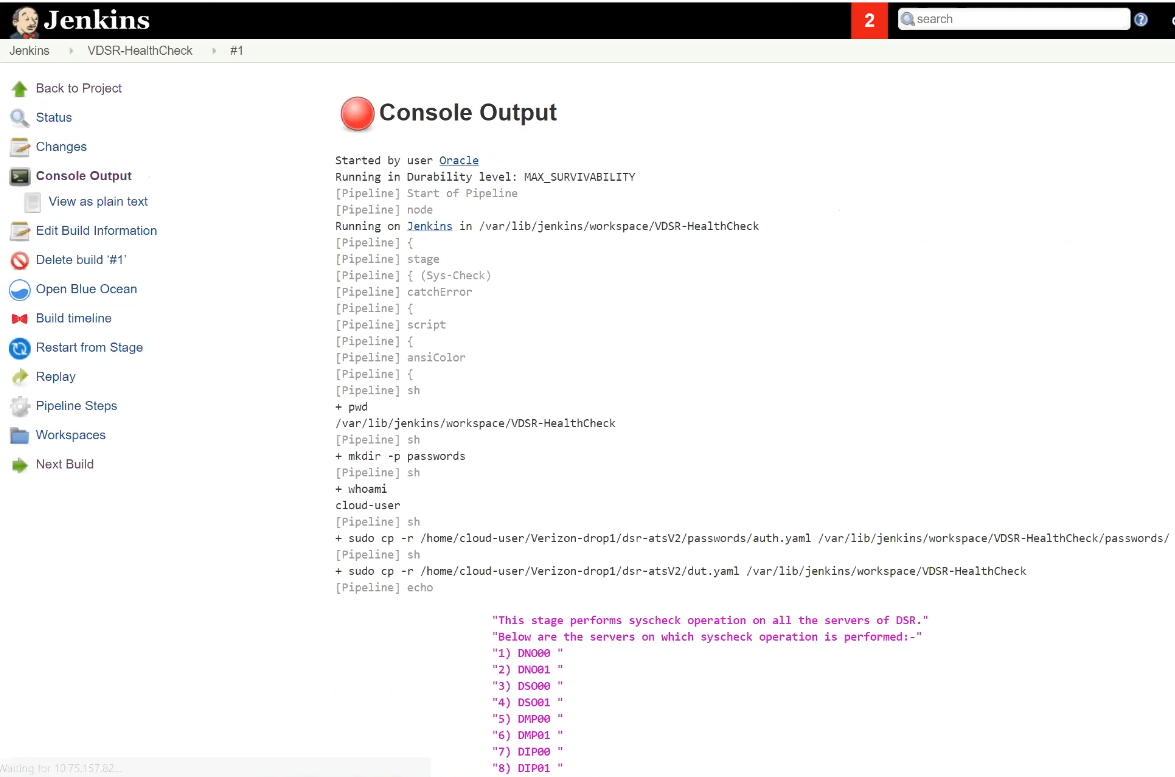Open Blue Ocean view link

pos(86,289)
